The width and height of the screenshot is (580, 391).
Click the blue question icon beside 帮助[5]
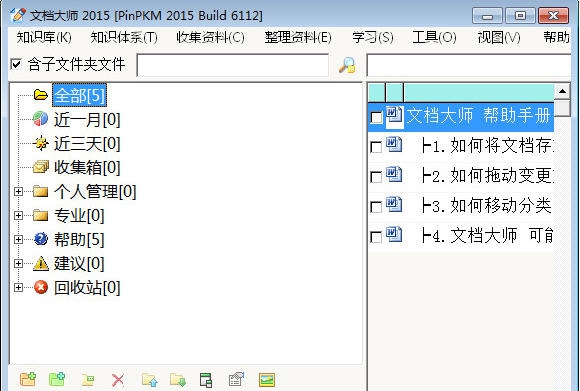pyautogui.click(x=41, y=239)
